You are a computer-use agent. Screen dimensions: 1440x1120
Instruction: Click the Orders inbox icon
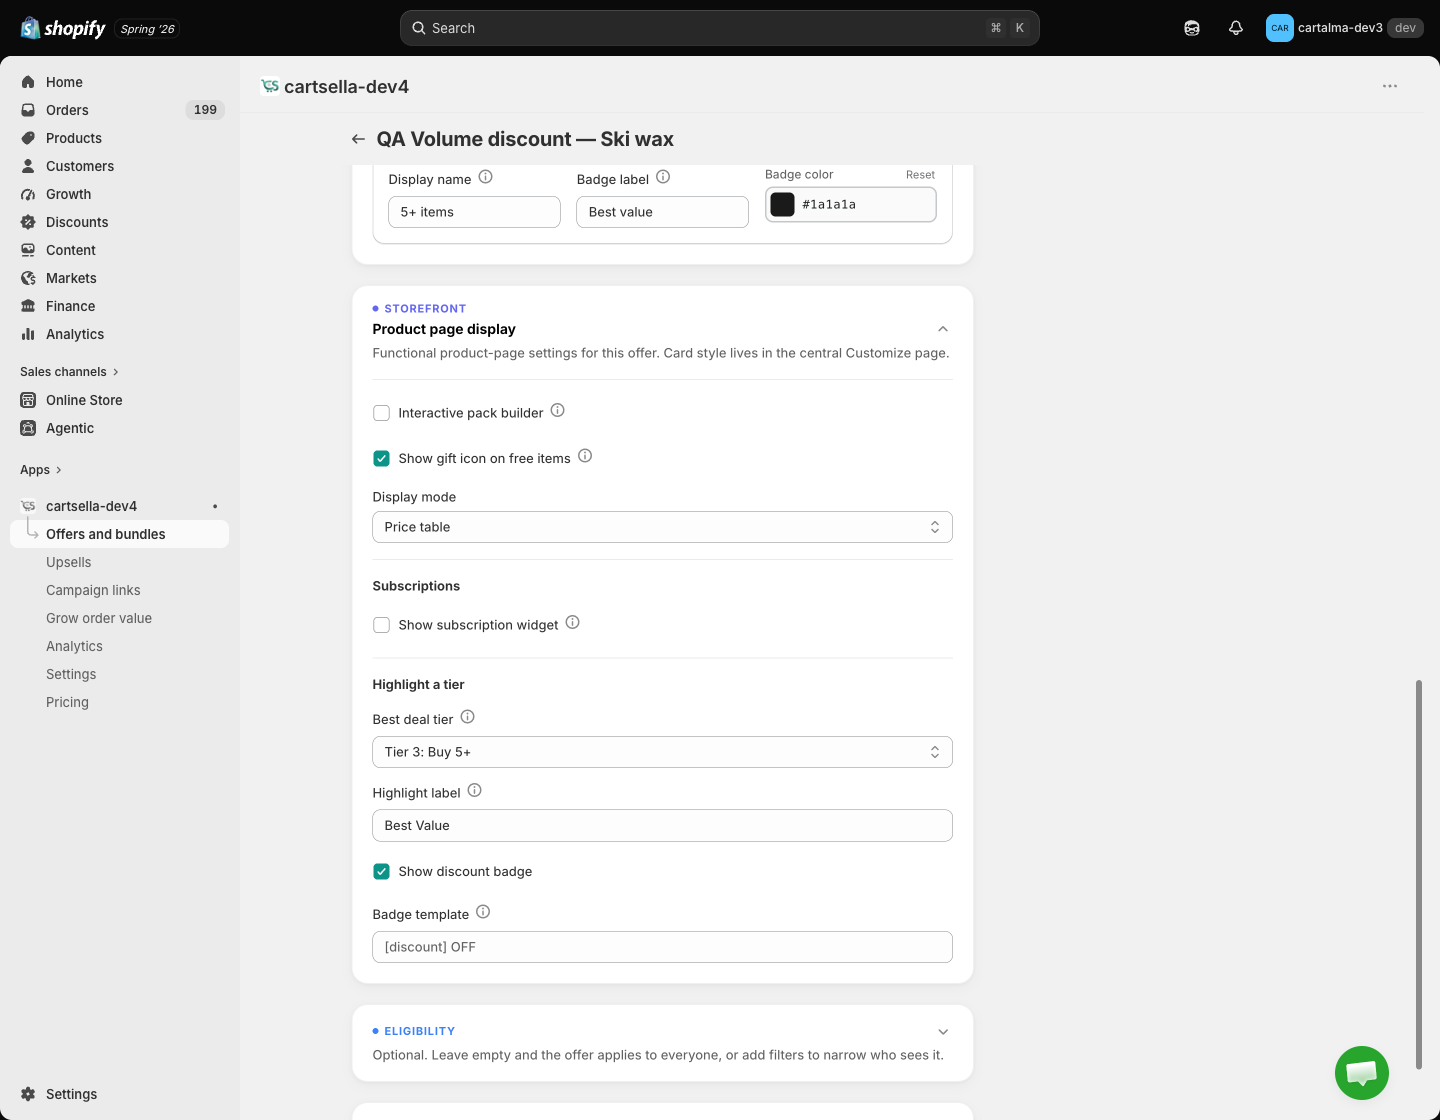coord(28,110)
